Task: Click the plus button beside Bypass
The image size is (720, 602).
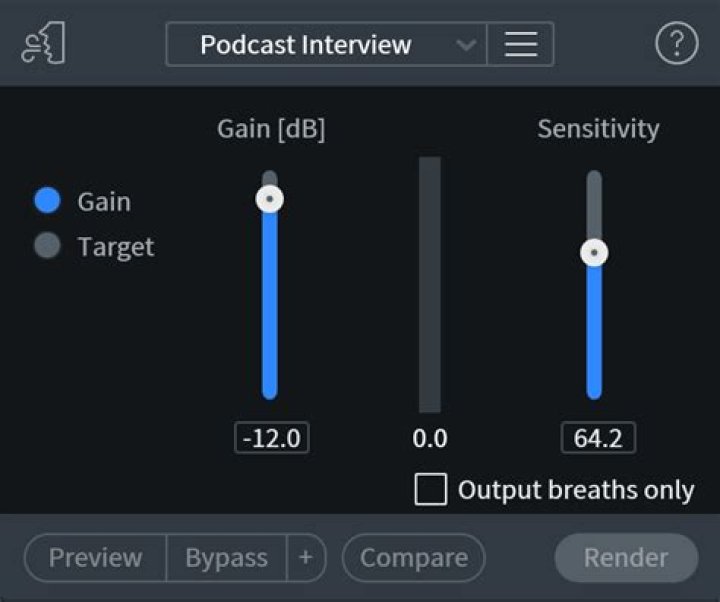Action: (x=305, y=558)
